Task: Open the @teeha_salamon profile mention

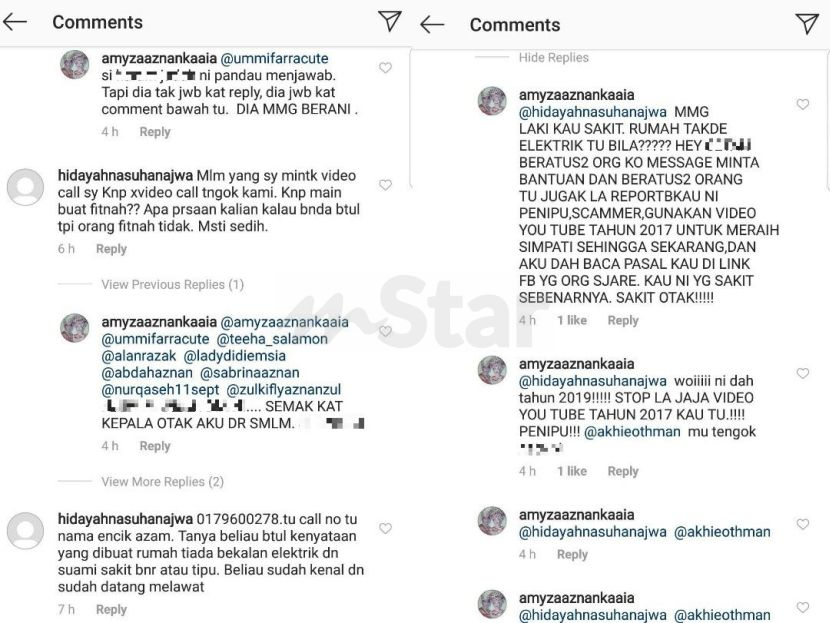Action: coord(272,339)
